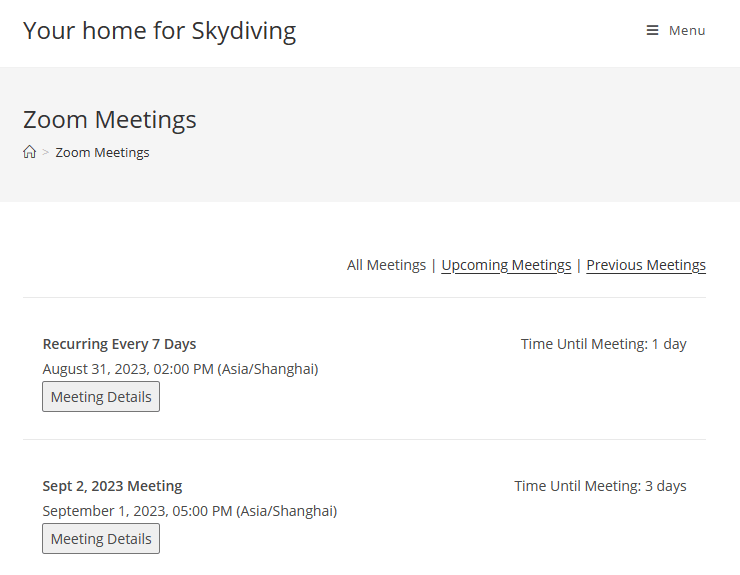Click 'Time Until Meeting: 3 days' text
This screenshot has height=575, width=740.
pos(600,486)
